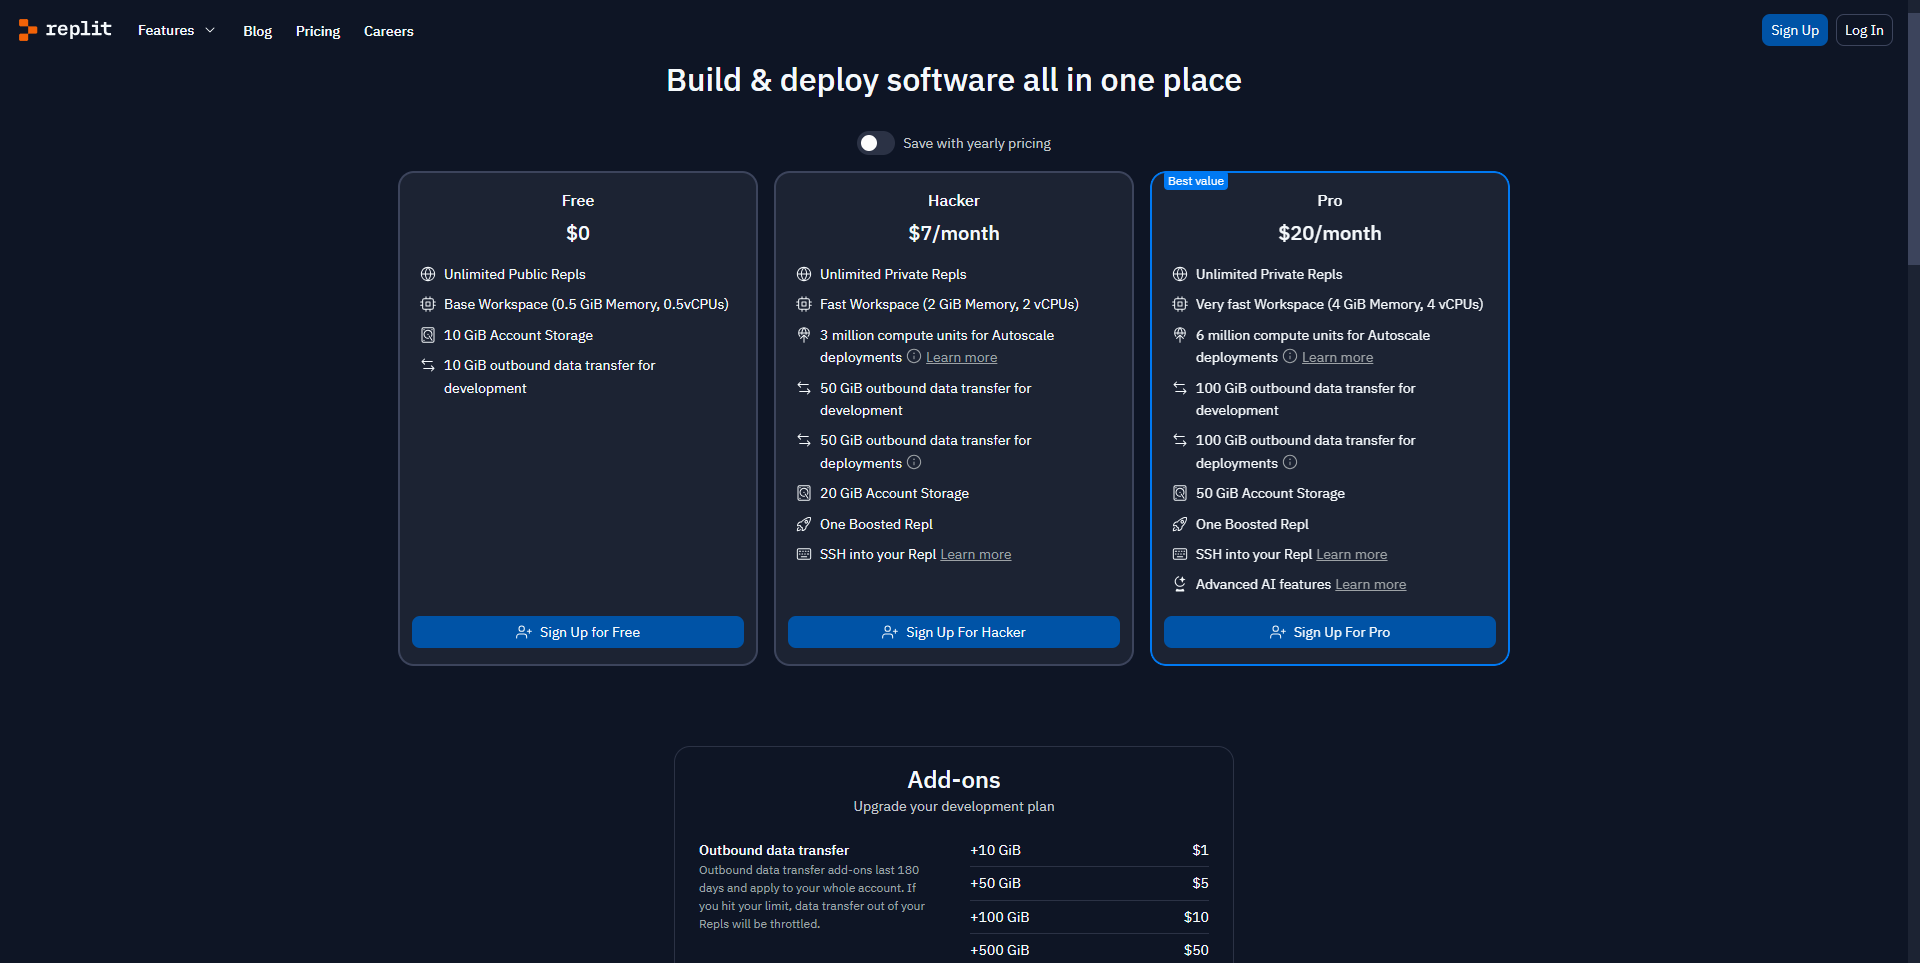The width and height of the screenshot is (1920, 963).
Task: Click storage icon beside 10 GiB Account Storage
Action: point(428,335)
